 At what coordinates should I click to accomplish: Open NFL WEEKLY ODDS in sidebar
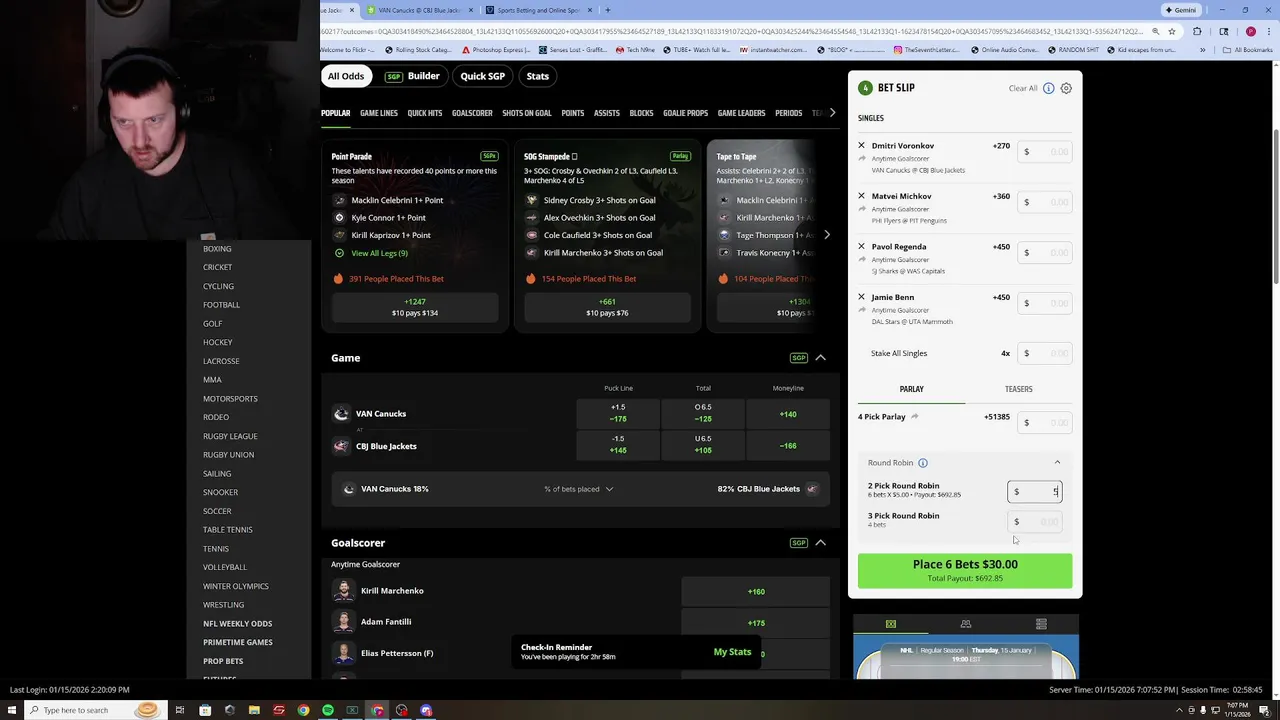tap(237, 624)
